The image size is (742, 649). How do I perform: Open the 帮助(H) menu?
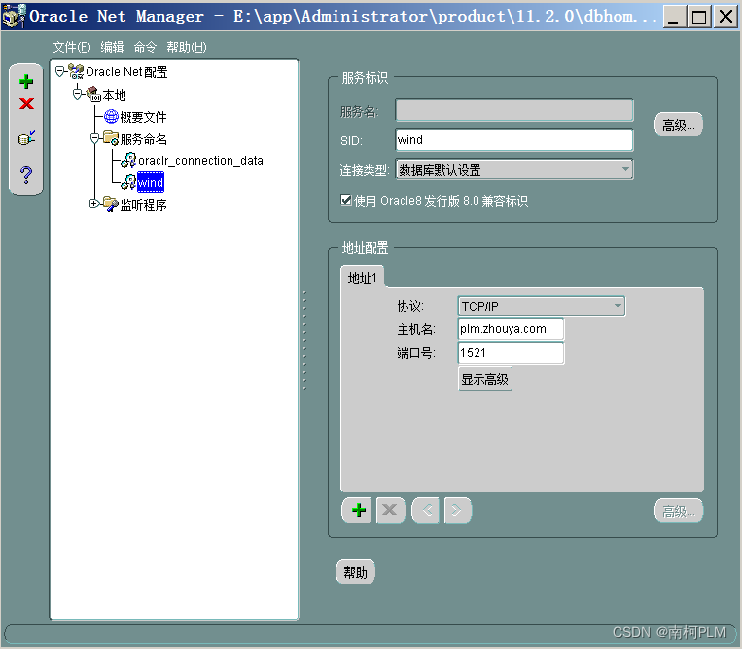tap(186, 47)
